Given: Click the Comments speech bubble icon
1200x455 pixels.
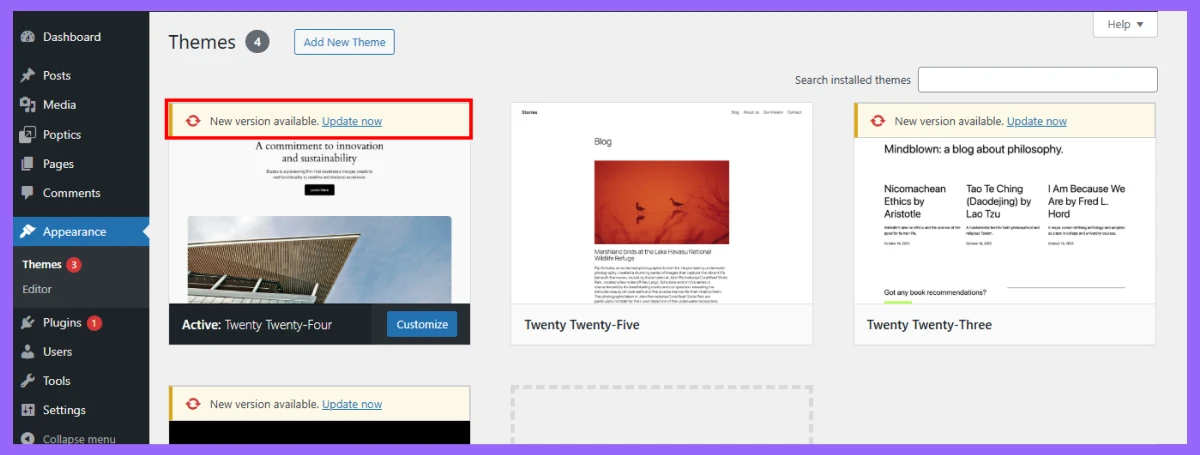Looking at the screenshot, I should (28, 193).
